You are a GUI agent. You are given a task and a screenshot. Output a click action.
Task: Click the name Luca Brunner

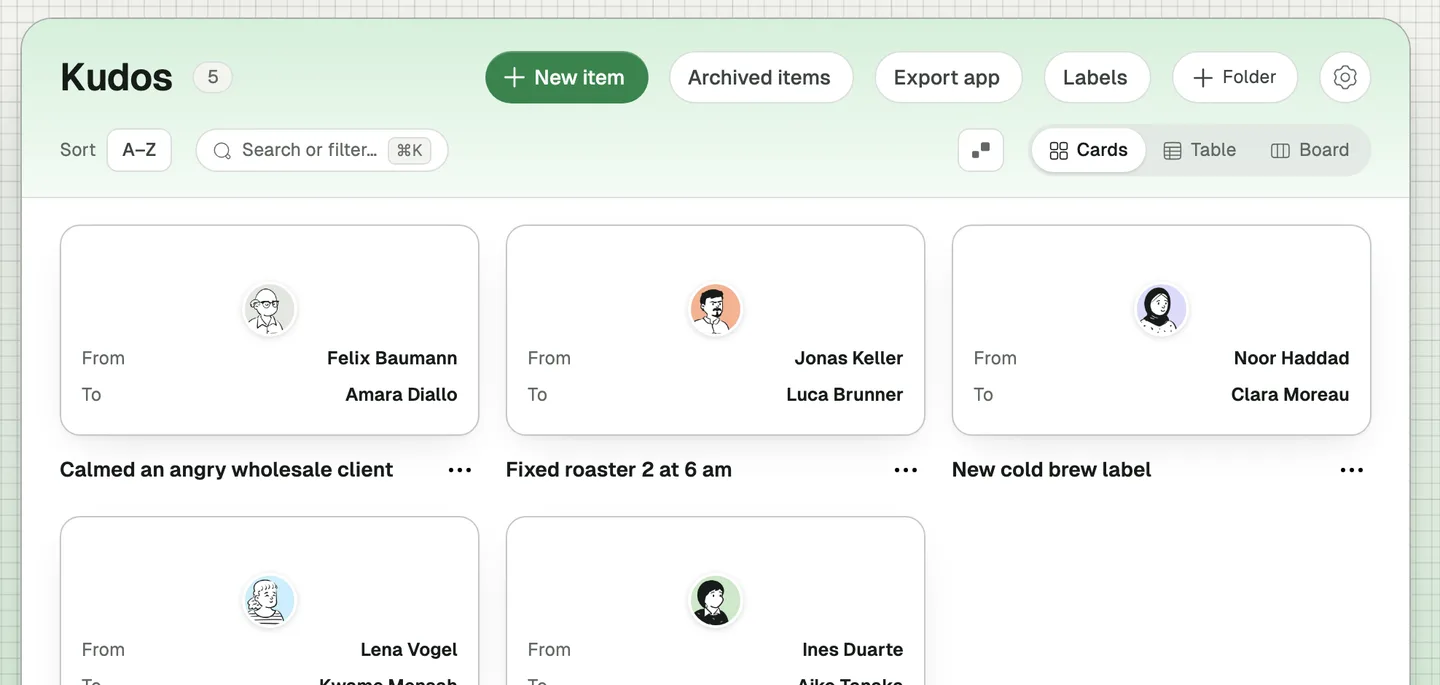pyautogui.click(x=844, y=395)
